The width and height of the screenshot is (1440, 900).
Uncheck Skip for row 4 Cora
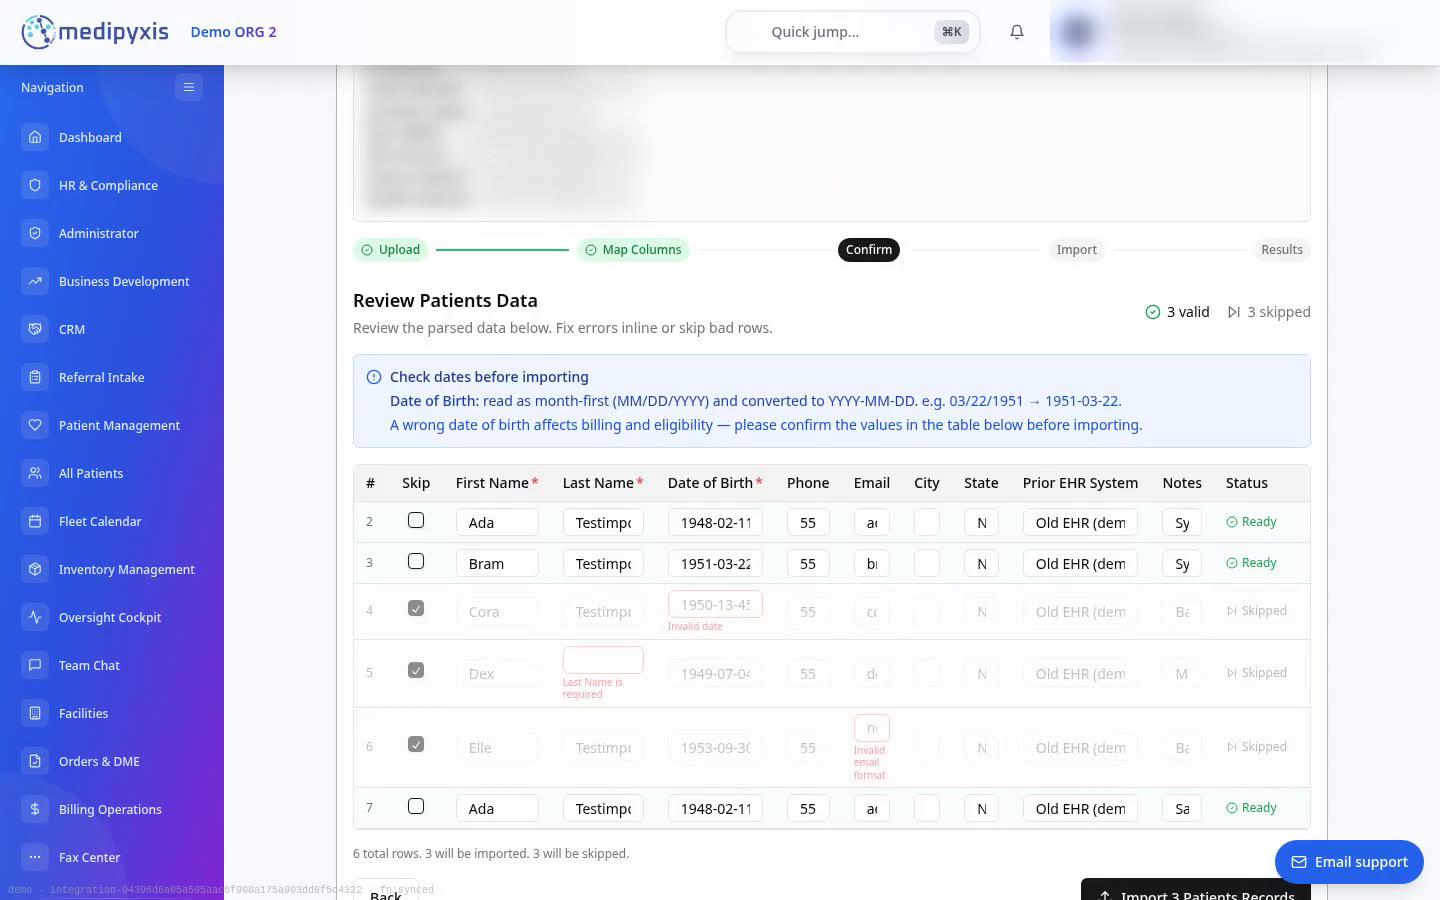[416, 608]
